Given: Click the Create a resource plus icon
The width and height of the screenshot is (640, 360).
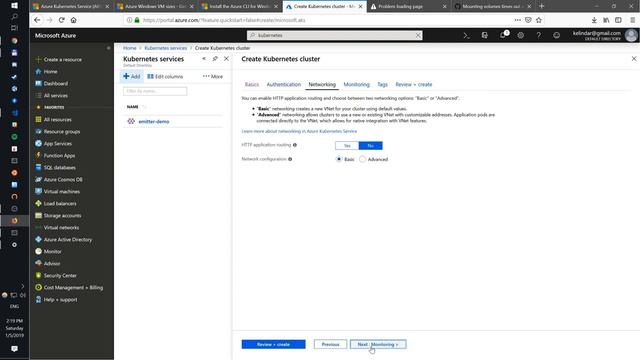Looking at the screenshot, I should [x=38, y=60].
